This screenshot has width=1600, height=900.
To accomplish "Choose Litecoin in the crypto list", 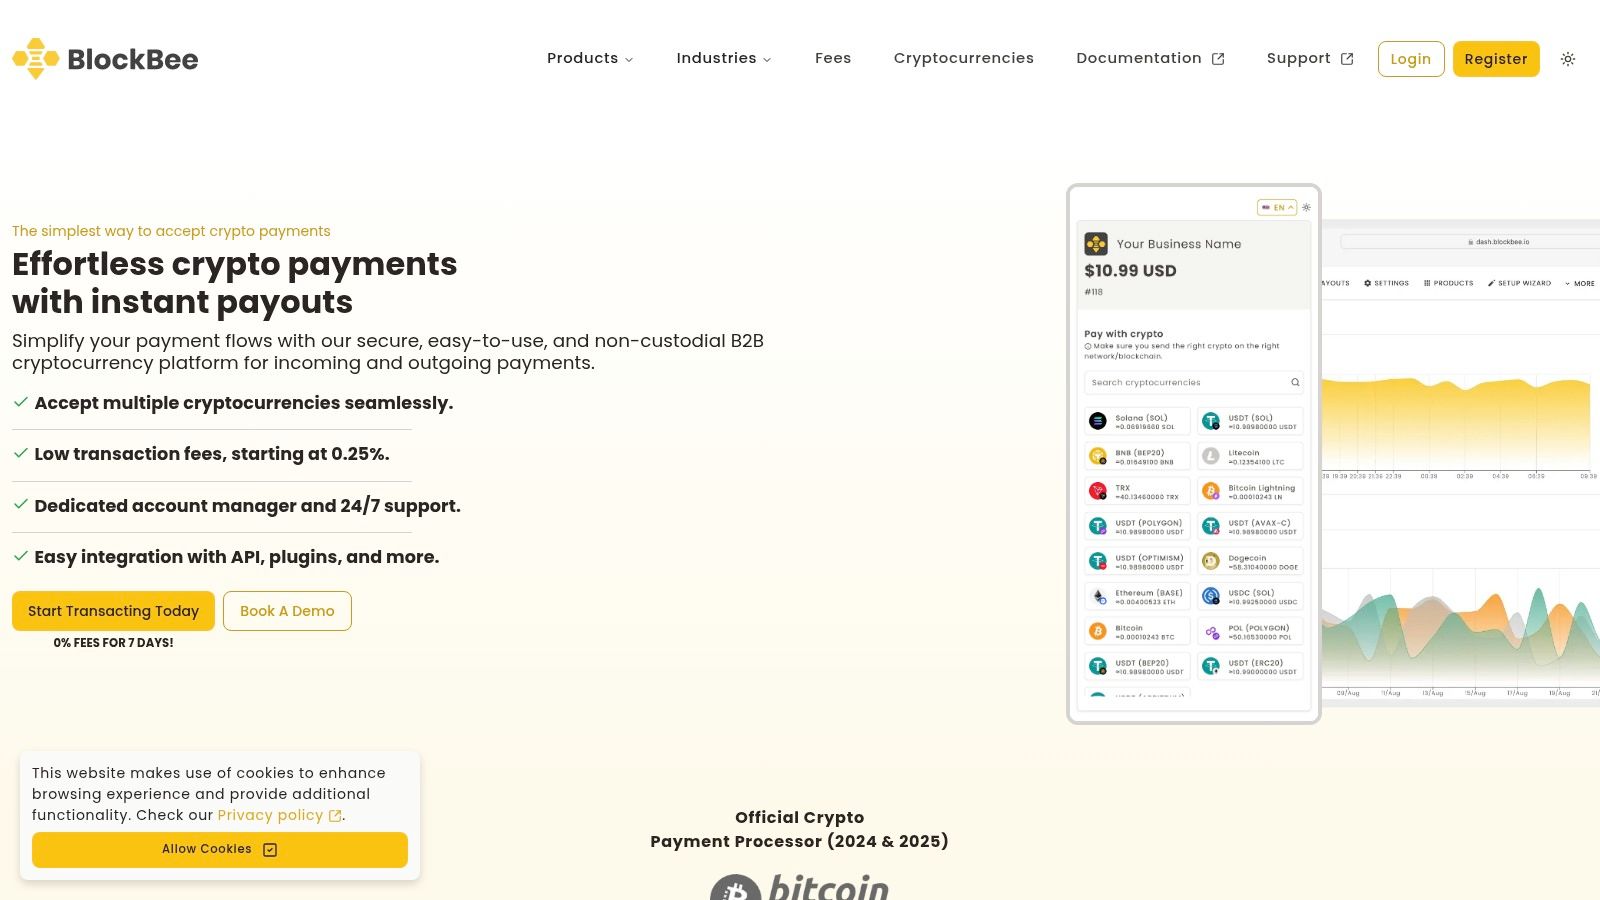I will [1250, 455].
